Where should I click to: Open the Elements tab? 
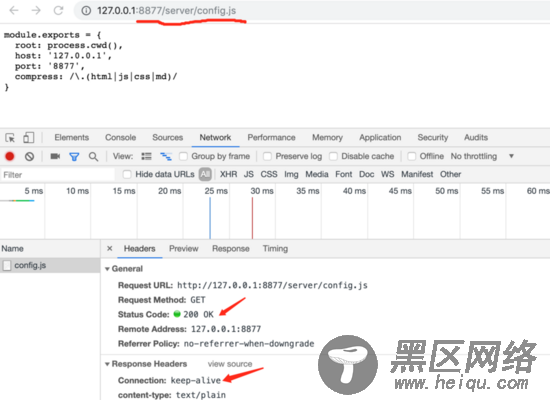pos(72,138)
